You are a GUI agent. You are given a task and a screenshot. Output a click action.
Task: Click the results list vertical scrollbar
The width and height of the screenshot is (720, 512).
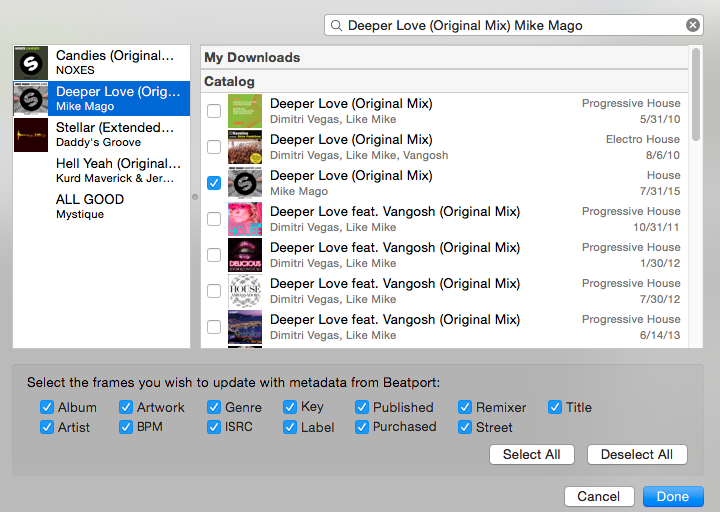pos(695,80)
